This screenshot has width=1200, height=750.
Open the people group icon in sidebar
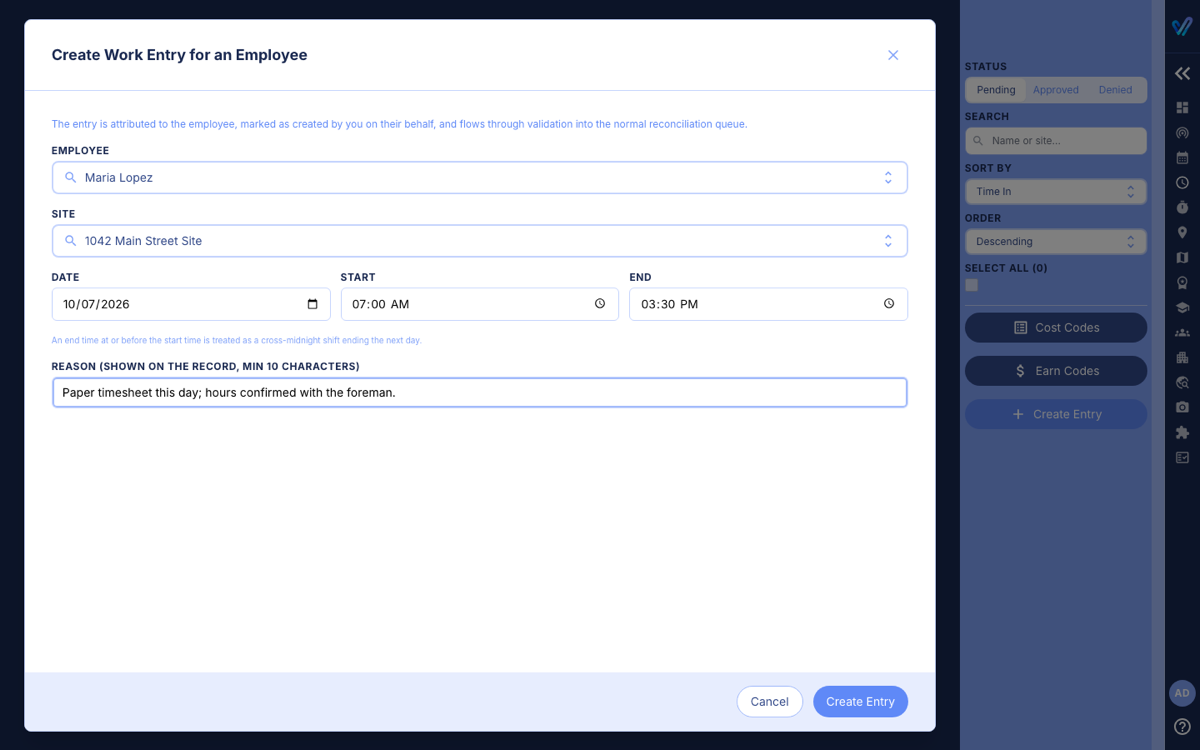pyautogui.click(x=1182, y=333)
